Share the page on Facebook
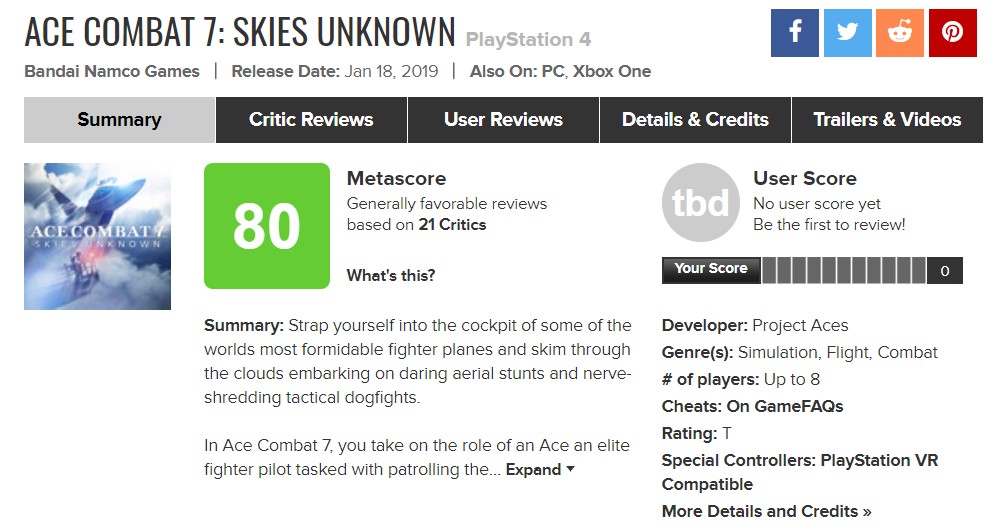 [x=795, y=32]
